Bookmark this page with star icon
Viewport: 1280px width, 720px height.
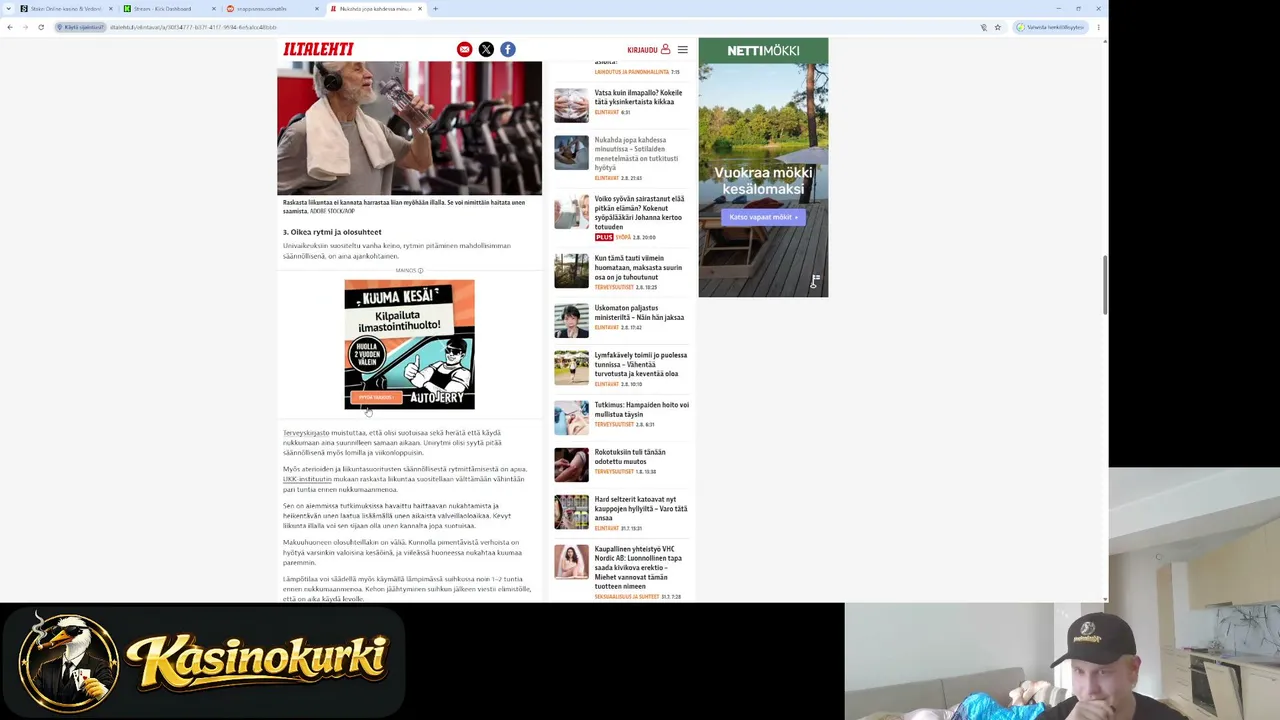pyautogui.click(x=998, y=27)
